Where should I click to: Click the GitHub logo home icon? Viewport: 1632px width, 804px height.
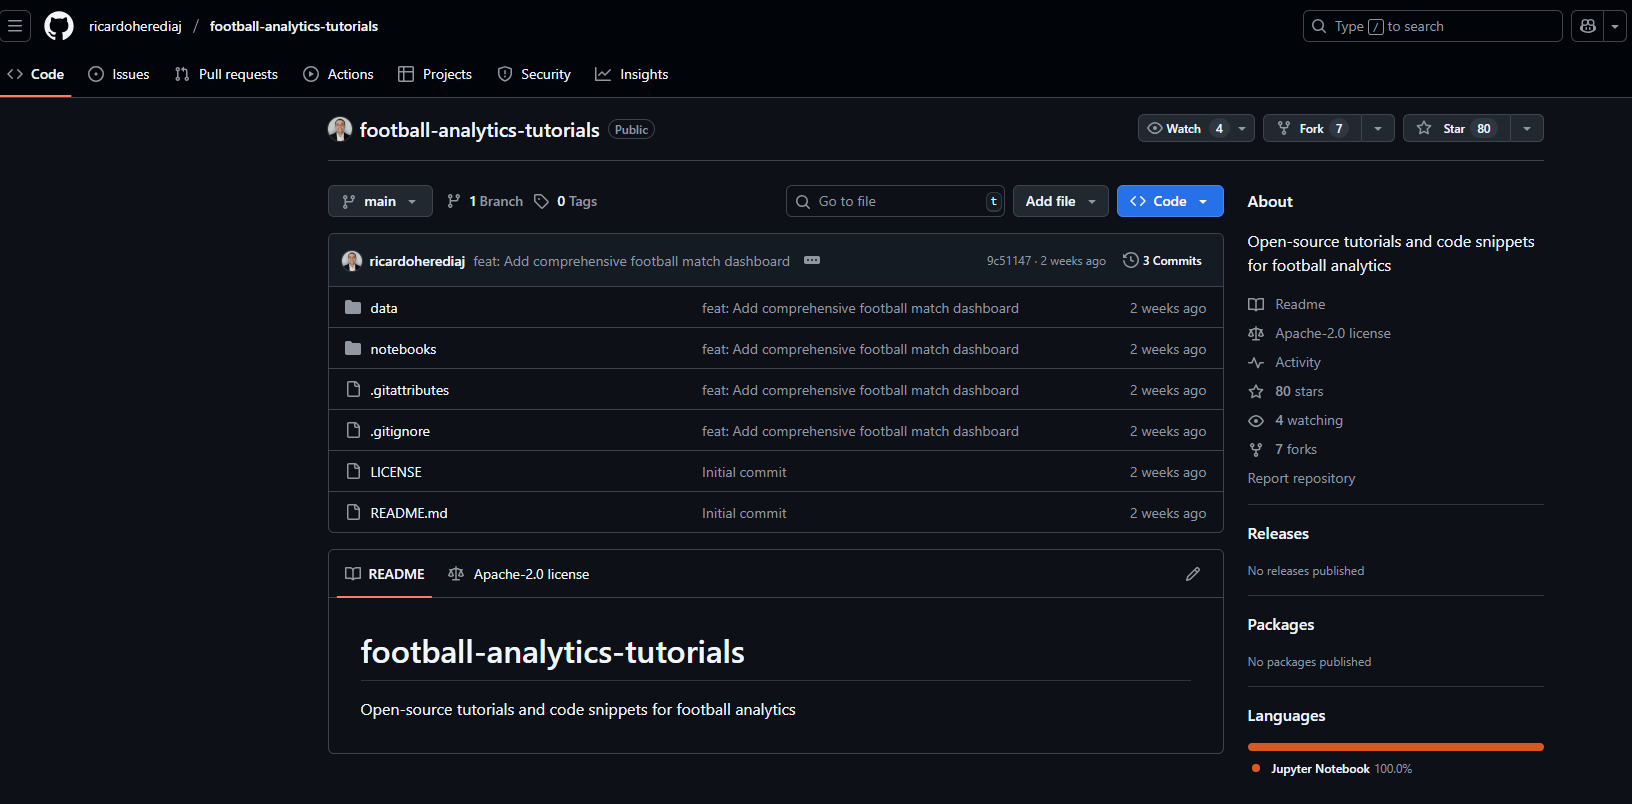pyautogui.click(x=59, y=26)
